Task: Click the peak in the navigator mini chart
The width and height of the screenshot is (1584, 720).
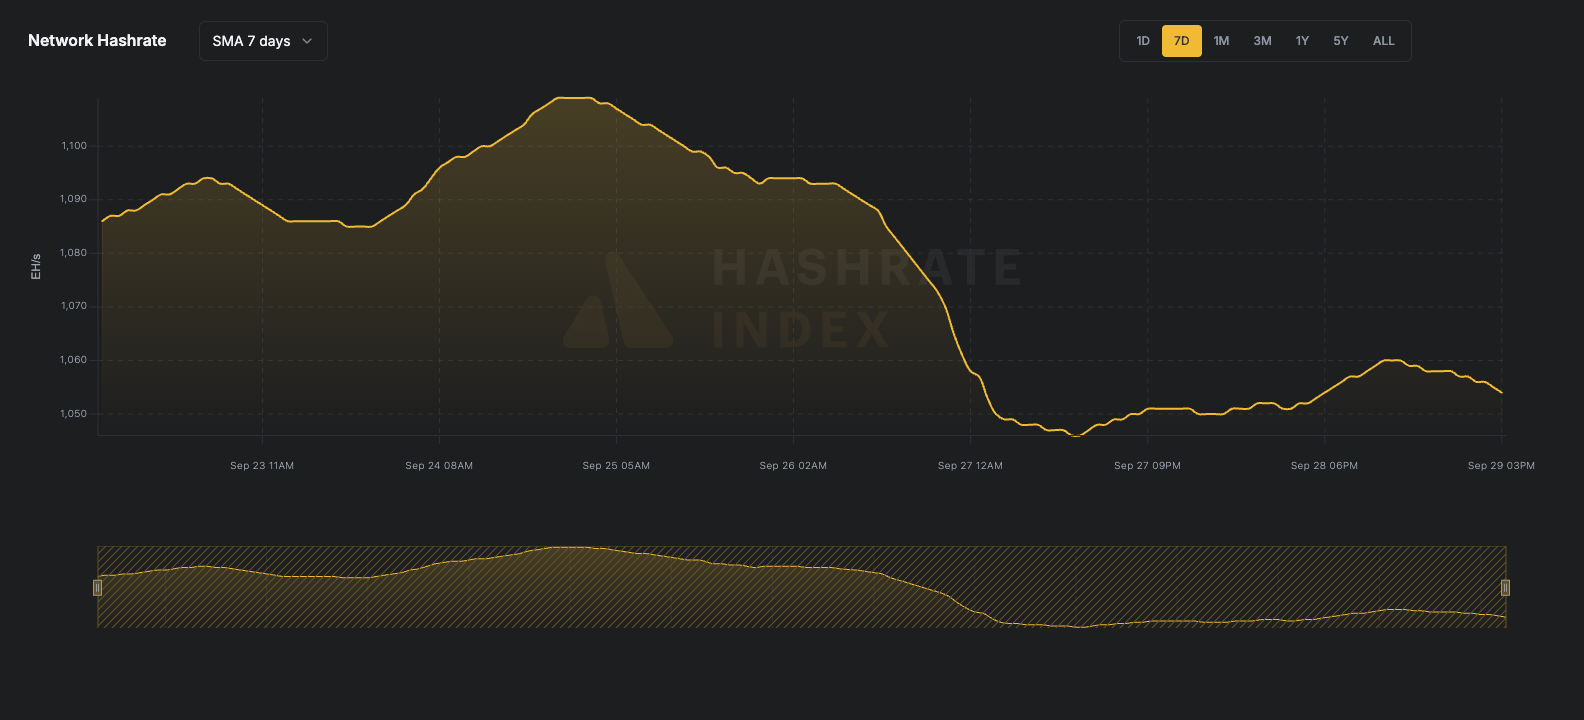Action: 572,548
